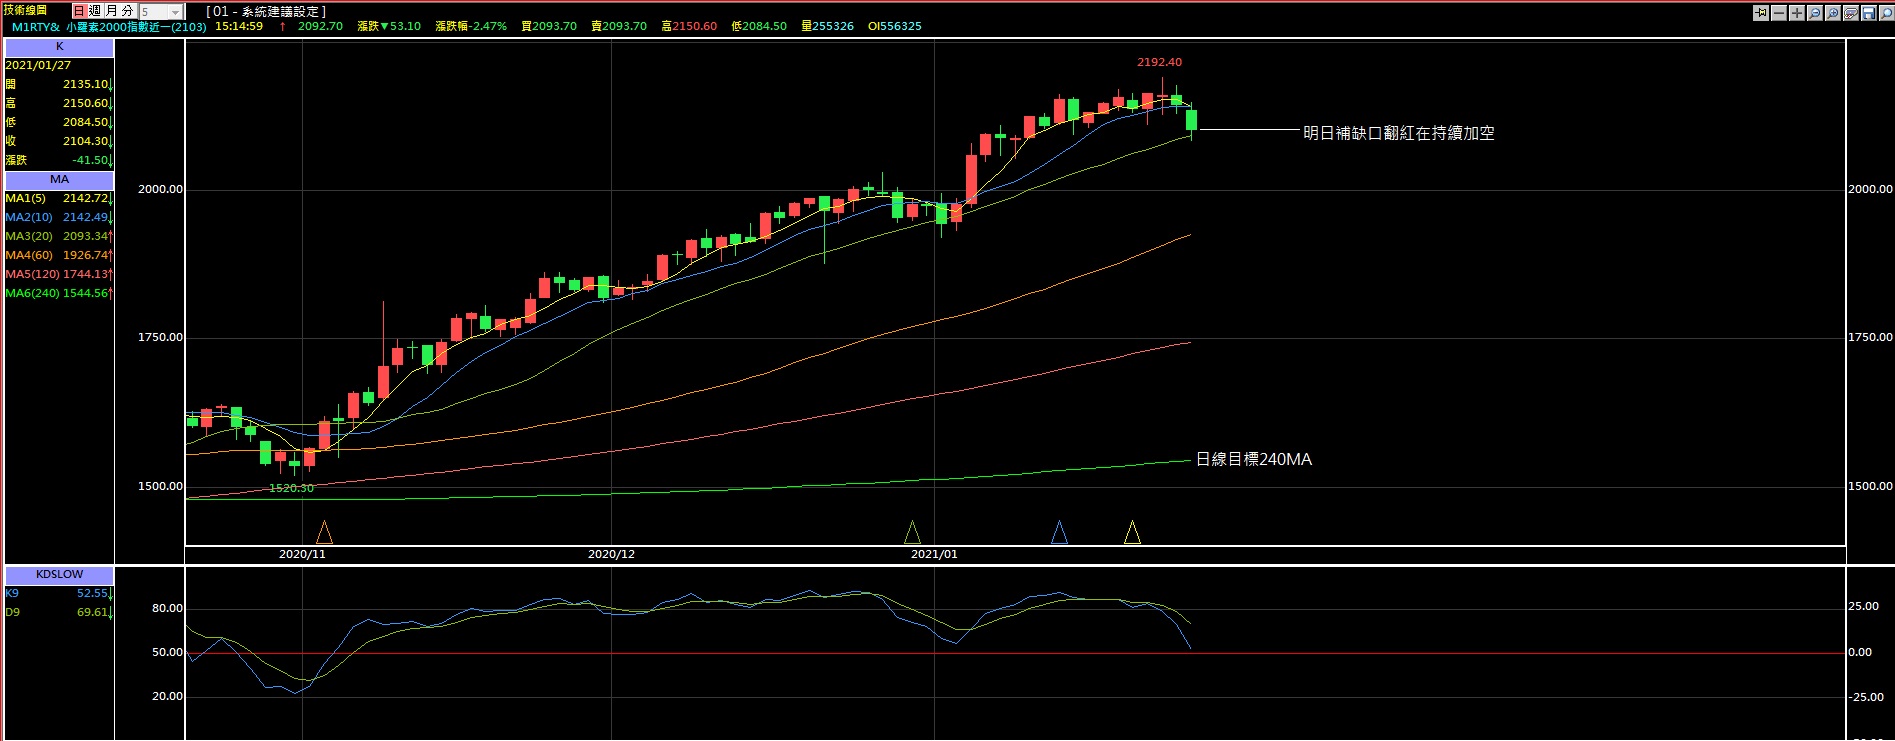Click the plus button in the toolbar

click(x=1797, y=13)
